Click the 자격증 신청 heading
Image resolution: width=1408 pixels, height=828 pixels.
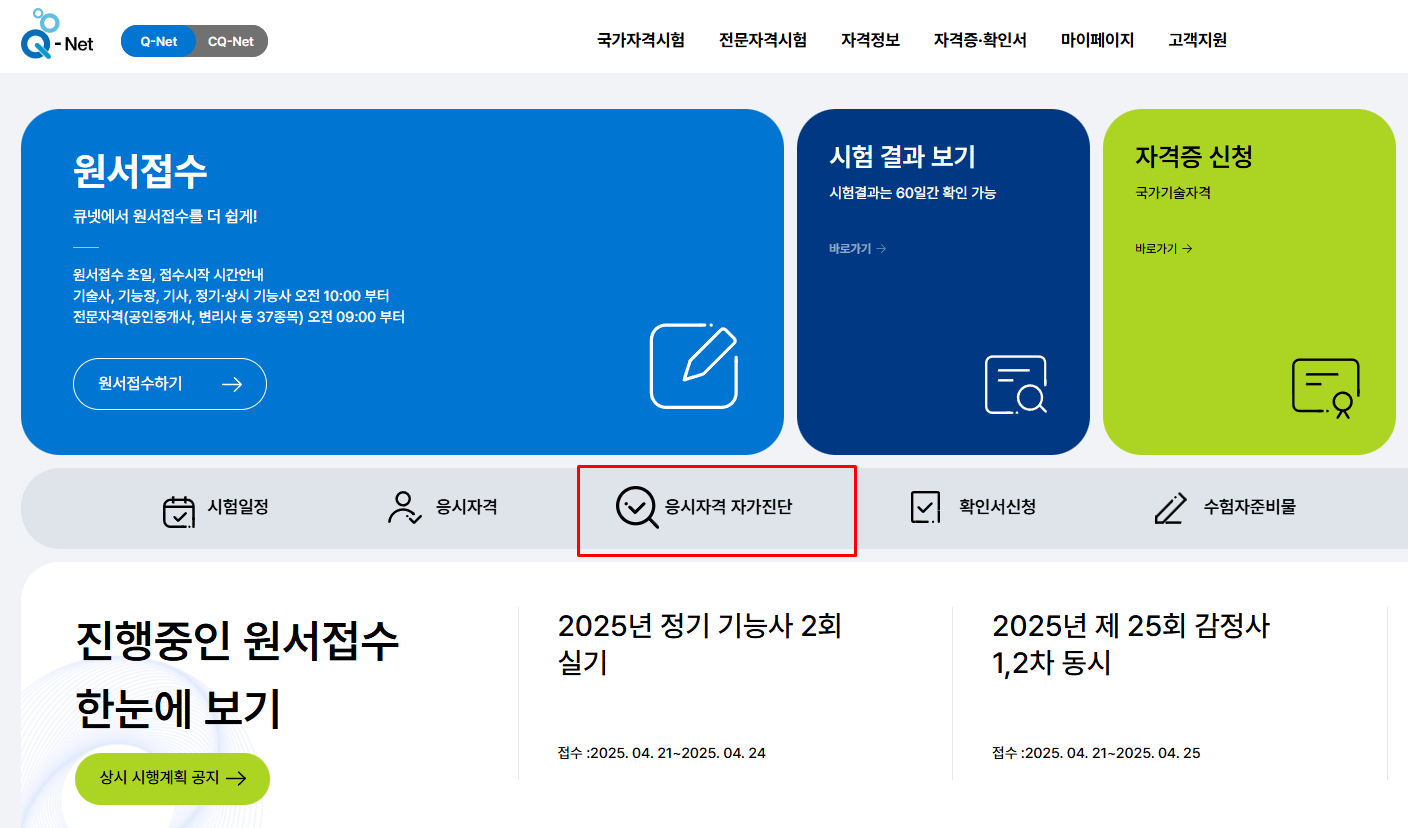click(1194, 157)
